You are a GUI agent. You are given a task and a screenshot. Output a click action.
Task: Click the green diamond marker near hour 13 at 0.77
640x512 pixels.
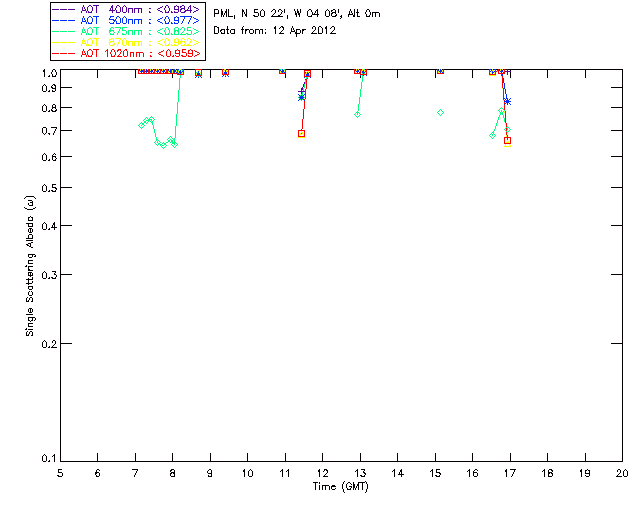click(358, 115)
